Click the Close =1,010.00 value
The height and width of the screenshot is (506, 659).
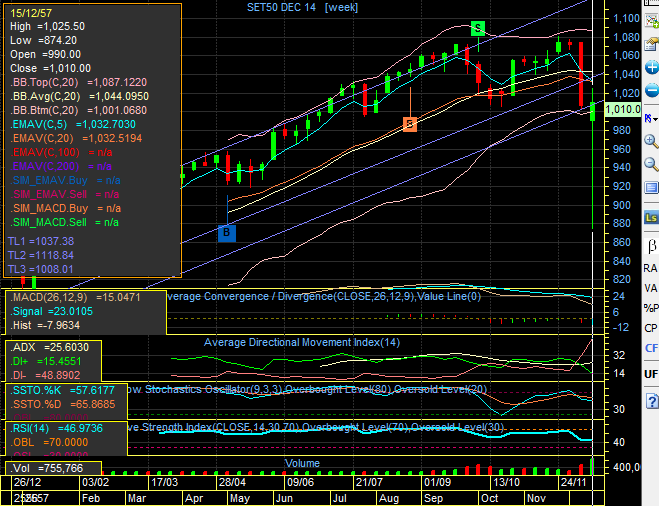(50, 68)
